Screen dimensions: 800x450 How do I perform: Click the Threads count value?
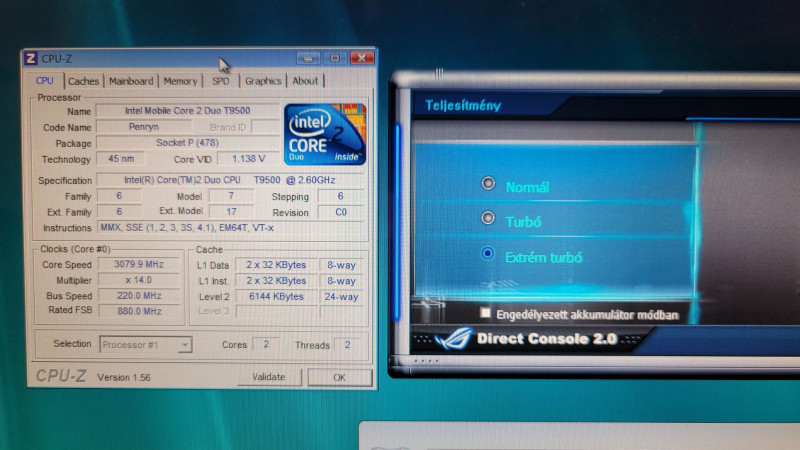tap(347, 344)
